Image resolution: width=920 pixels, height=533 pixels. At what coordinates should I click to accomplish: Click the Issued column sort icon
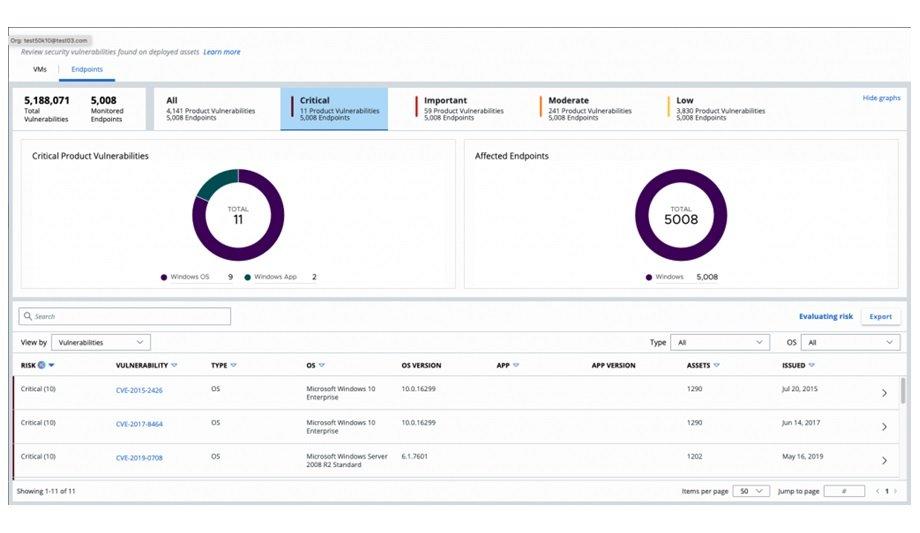click(812, 366)
